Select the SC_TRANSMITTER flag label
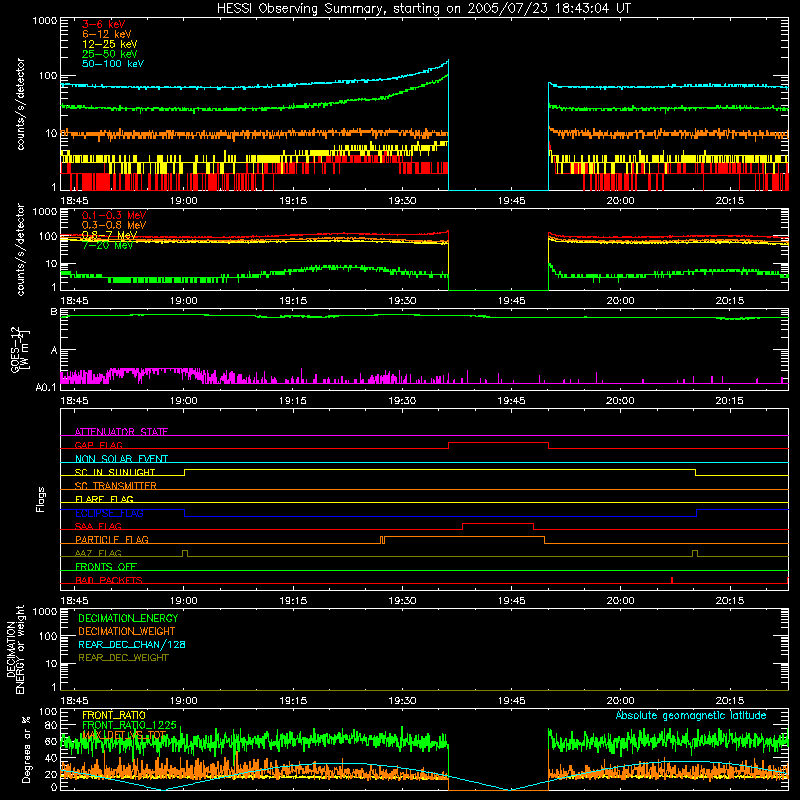The width and height of the screenshot is (800, 800). [116, 486]
